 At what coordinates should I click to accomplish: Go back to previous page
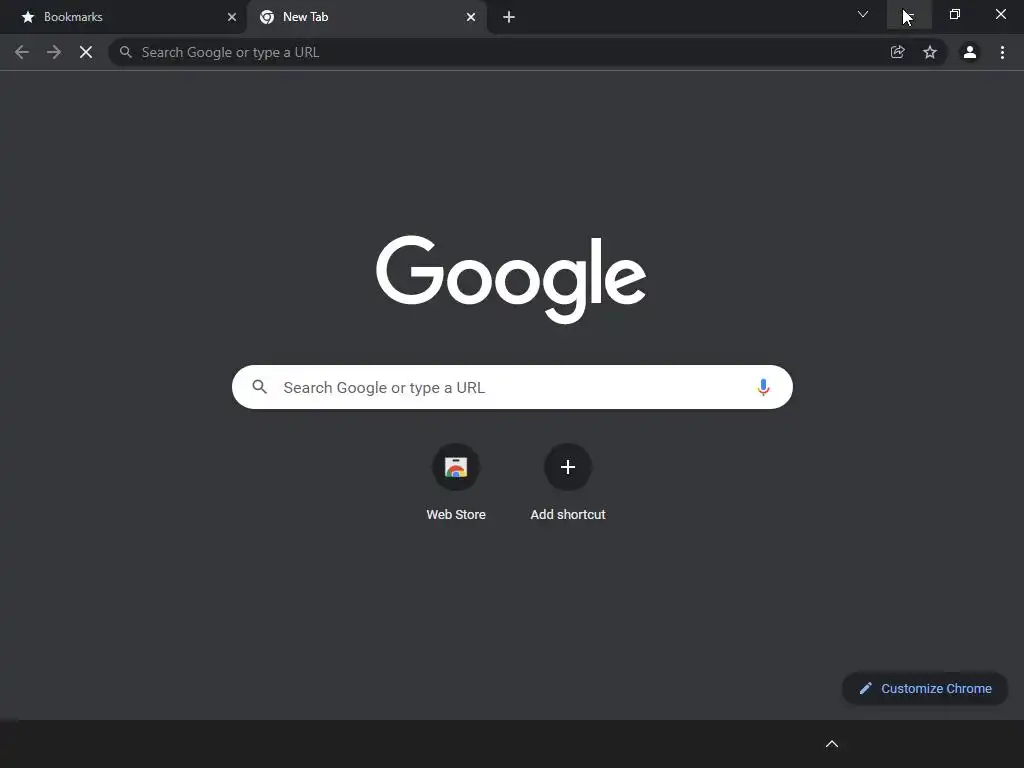[22, 52]
